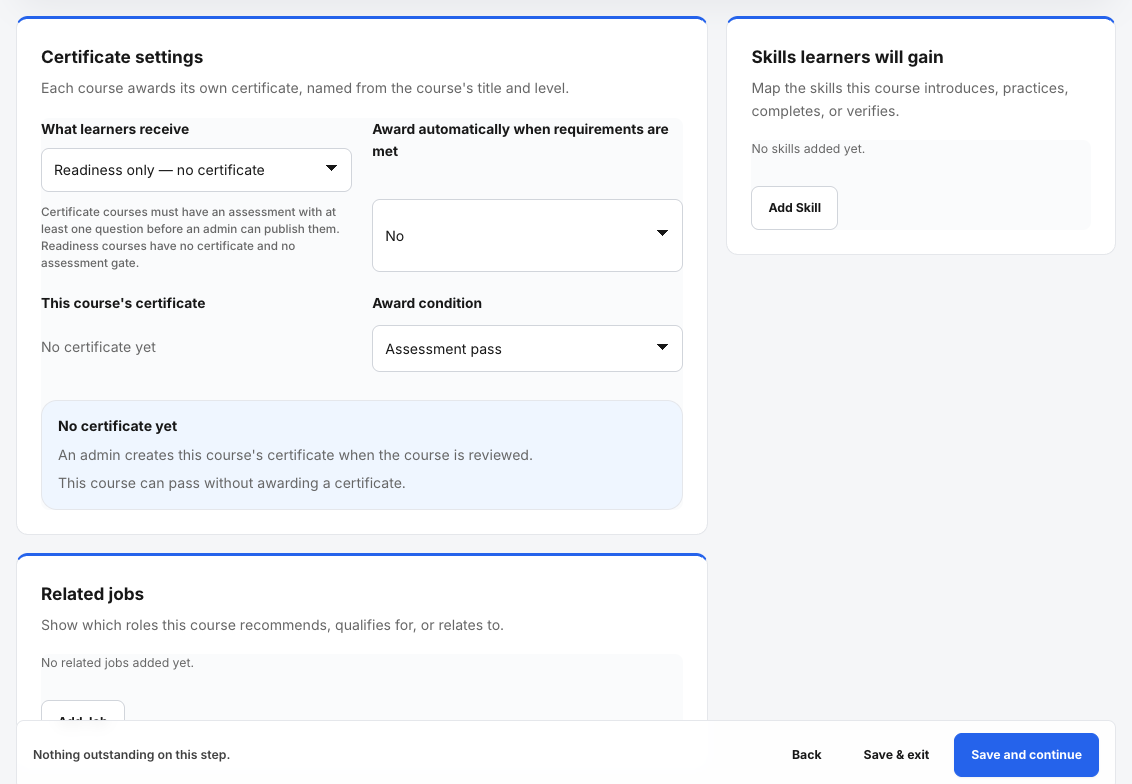Viewport: 1132px width, 784px height.
Task: Click 'An admin creates this course's certificate' text
Action: [295, 455]
